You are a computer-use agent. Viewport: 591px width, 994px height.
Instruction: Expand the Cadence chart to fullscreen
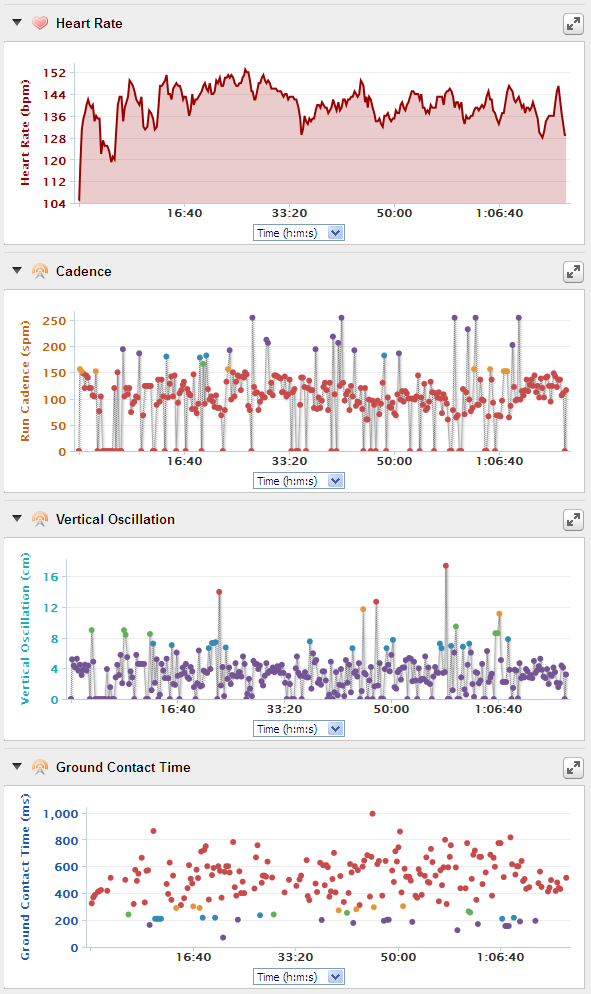(x=573, y=272)
